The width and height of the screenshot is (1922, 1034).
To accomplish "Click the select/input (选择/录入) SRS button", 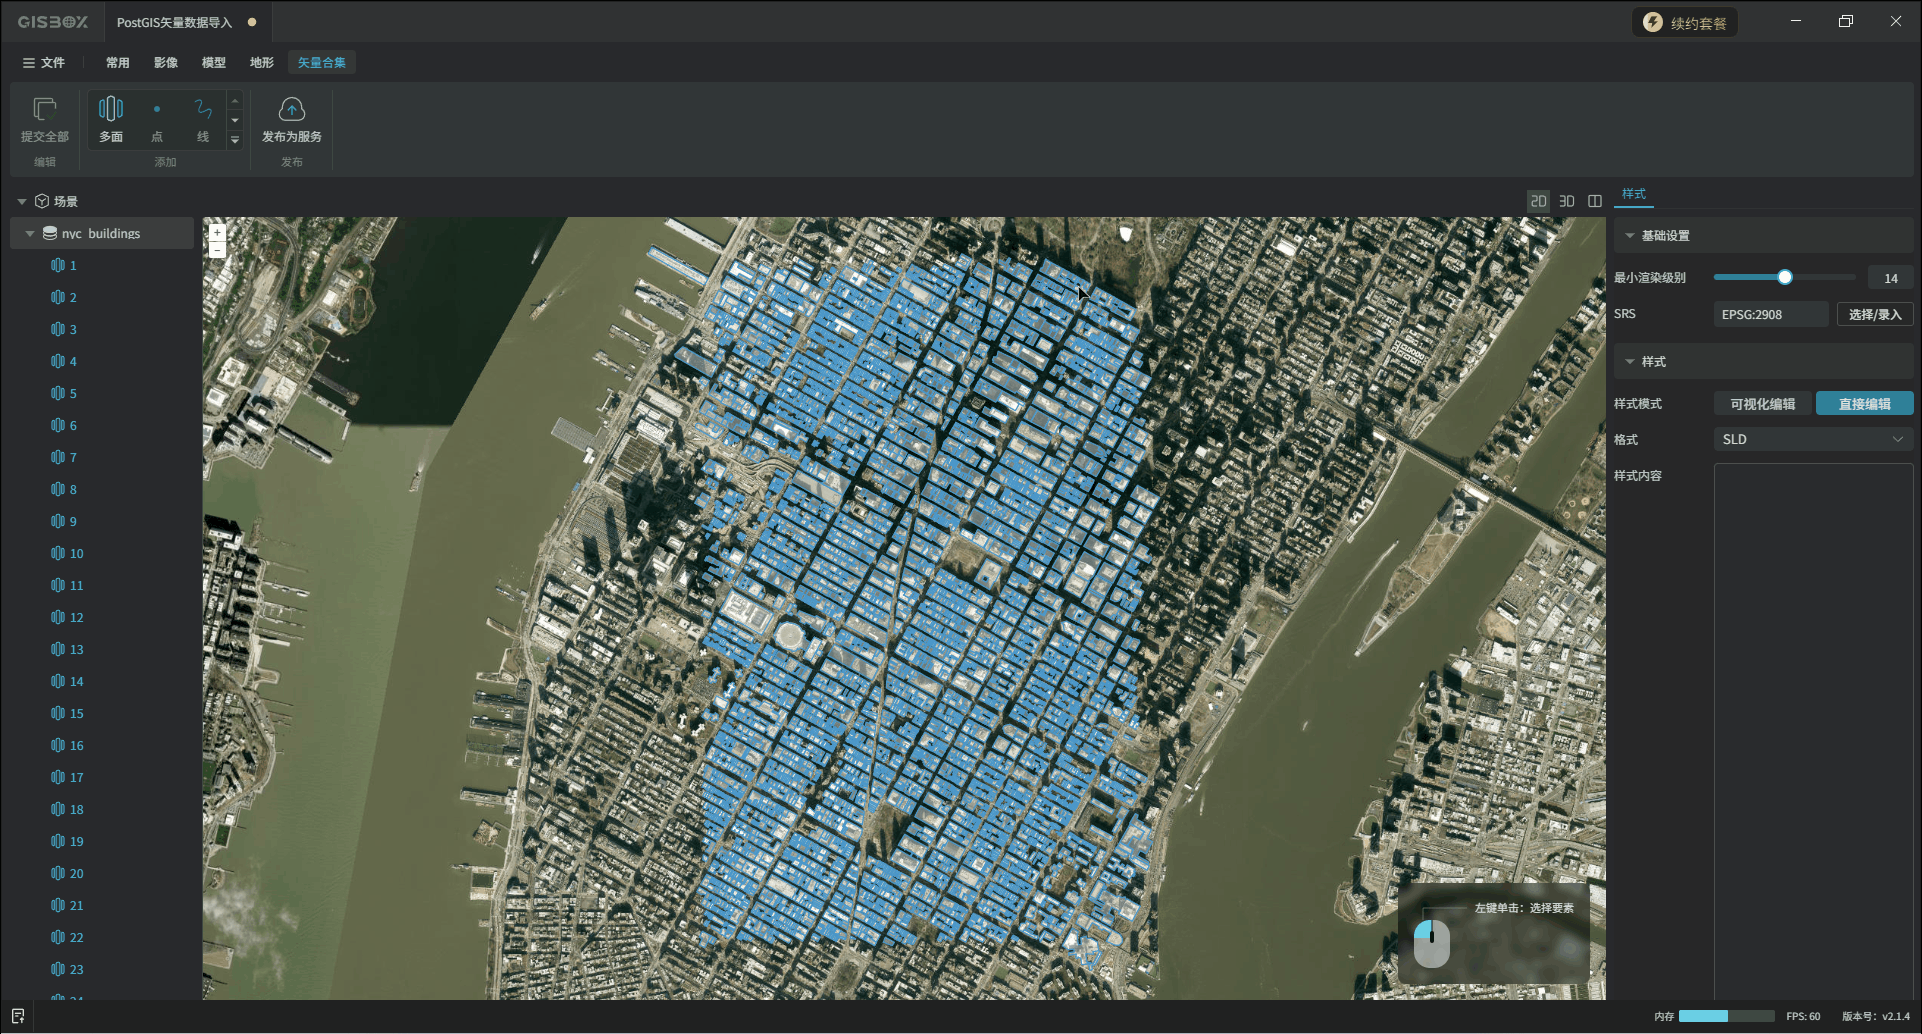I will click(x=1874, y=314).
